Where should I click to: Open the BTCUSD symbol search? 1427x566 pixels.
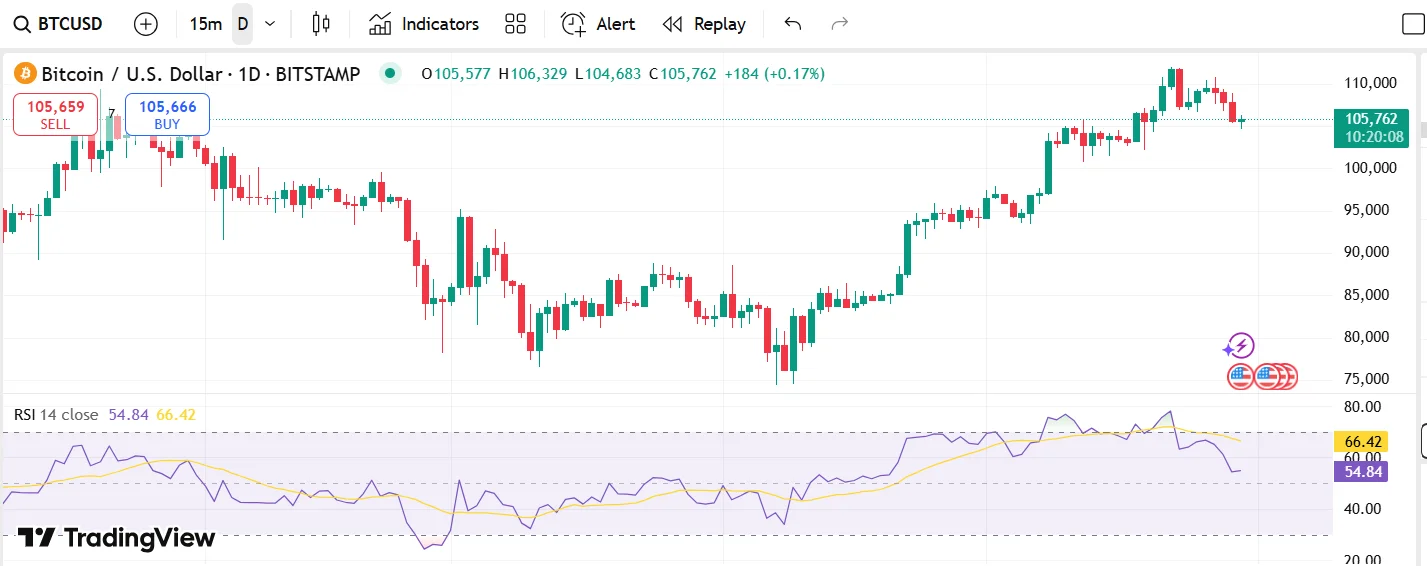(59, 24)
